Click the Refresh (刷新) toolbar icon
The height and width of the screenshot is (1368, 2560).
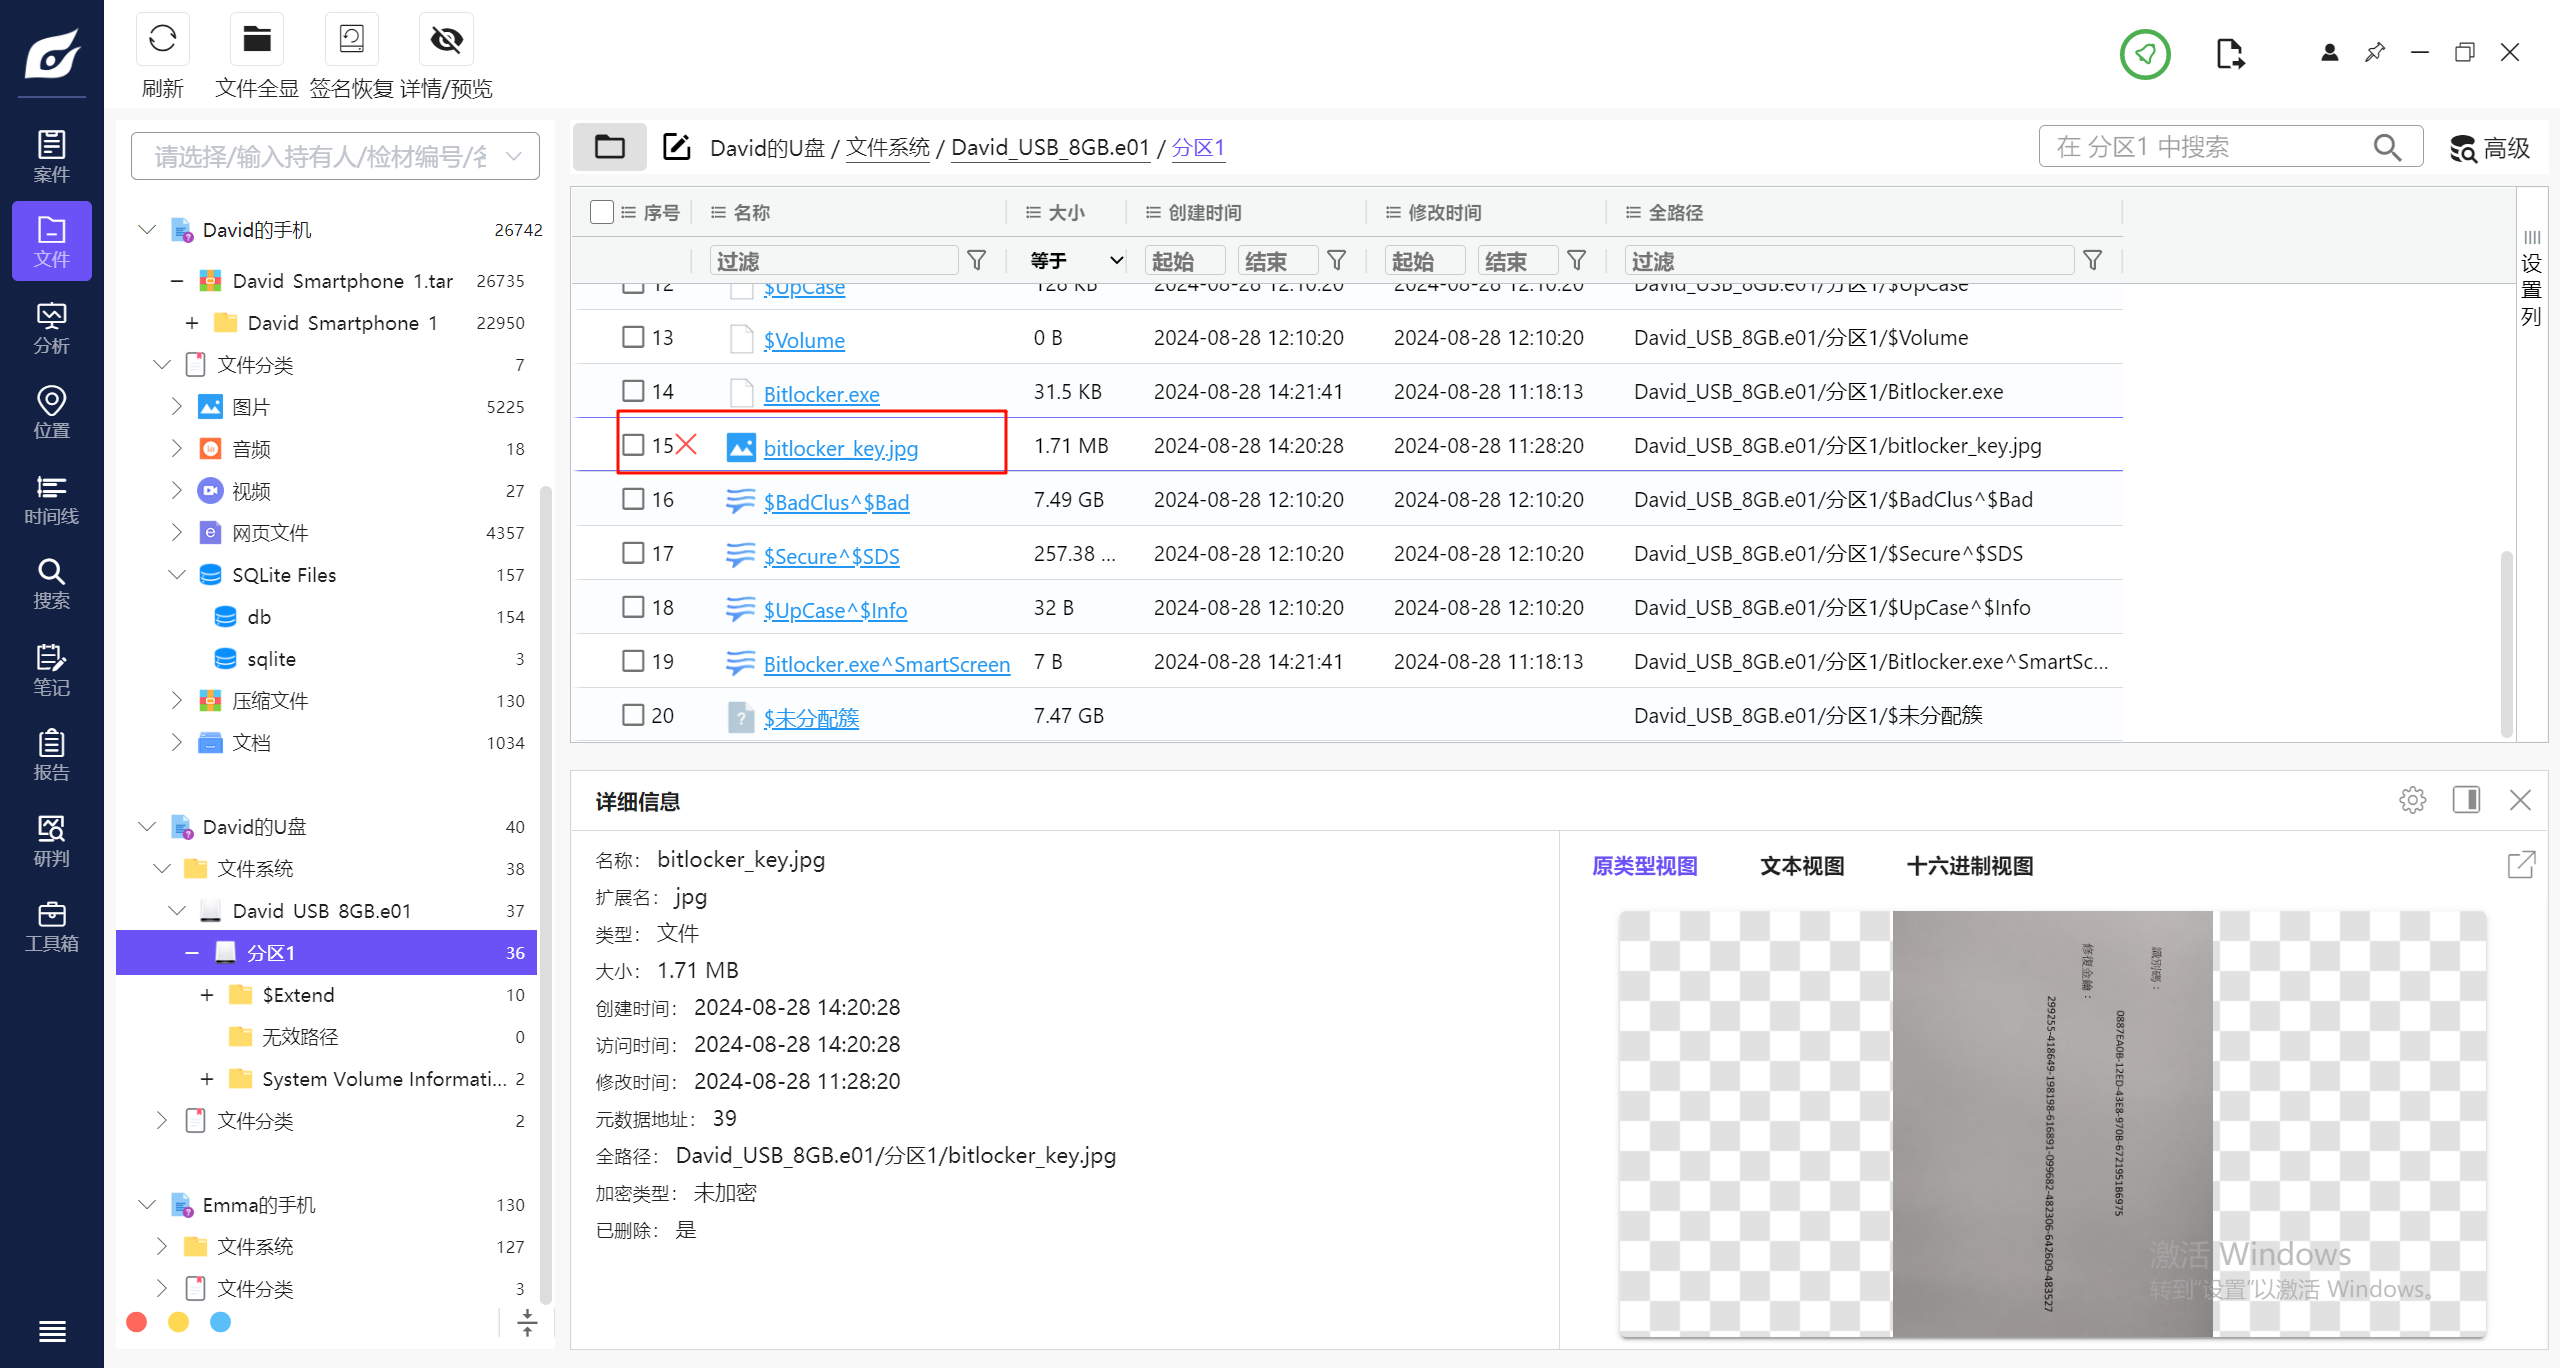[x=162, y=41]
